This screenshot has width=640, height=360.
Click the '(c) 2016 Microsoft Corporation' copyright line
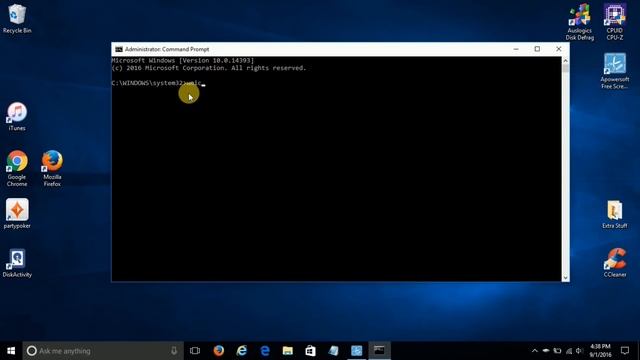coord(209,68)
